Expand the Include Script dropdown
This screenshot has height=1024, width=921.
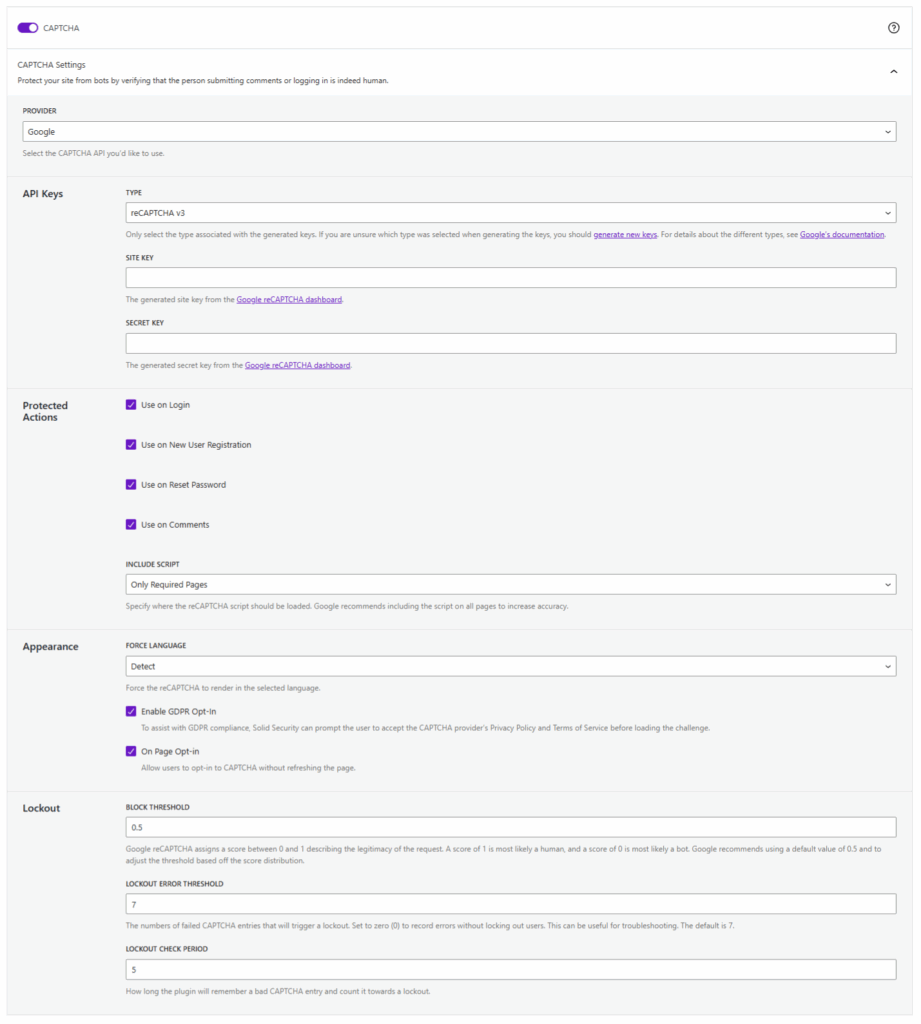click(x=510, y=584)
